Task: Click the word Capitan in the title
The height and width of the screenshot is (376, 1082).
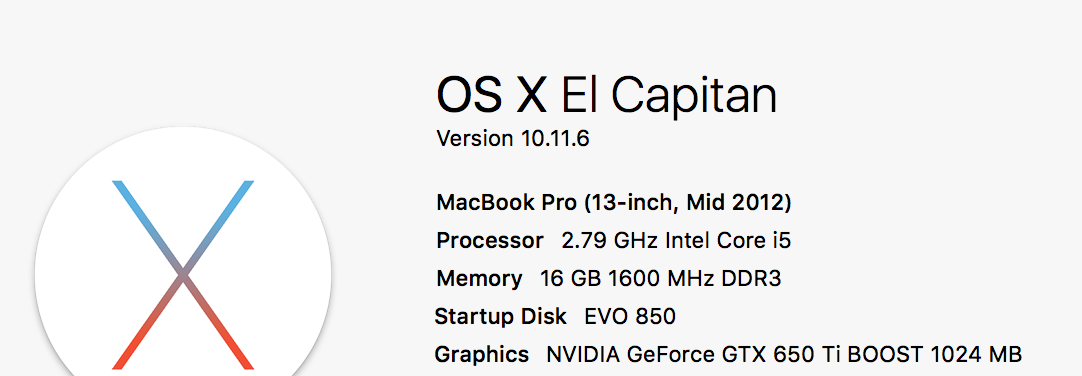Action: (x=694, y=95)
